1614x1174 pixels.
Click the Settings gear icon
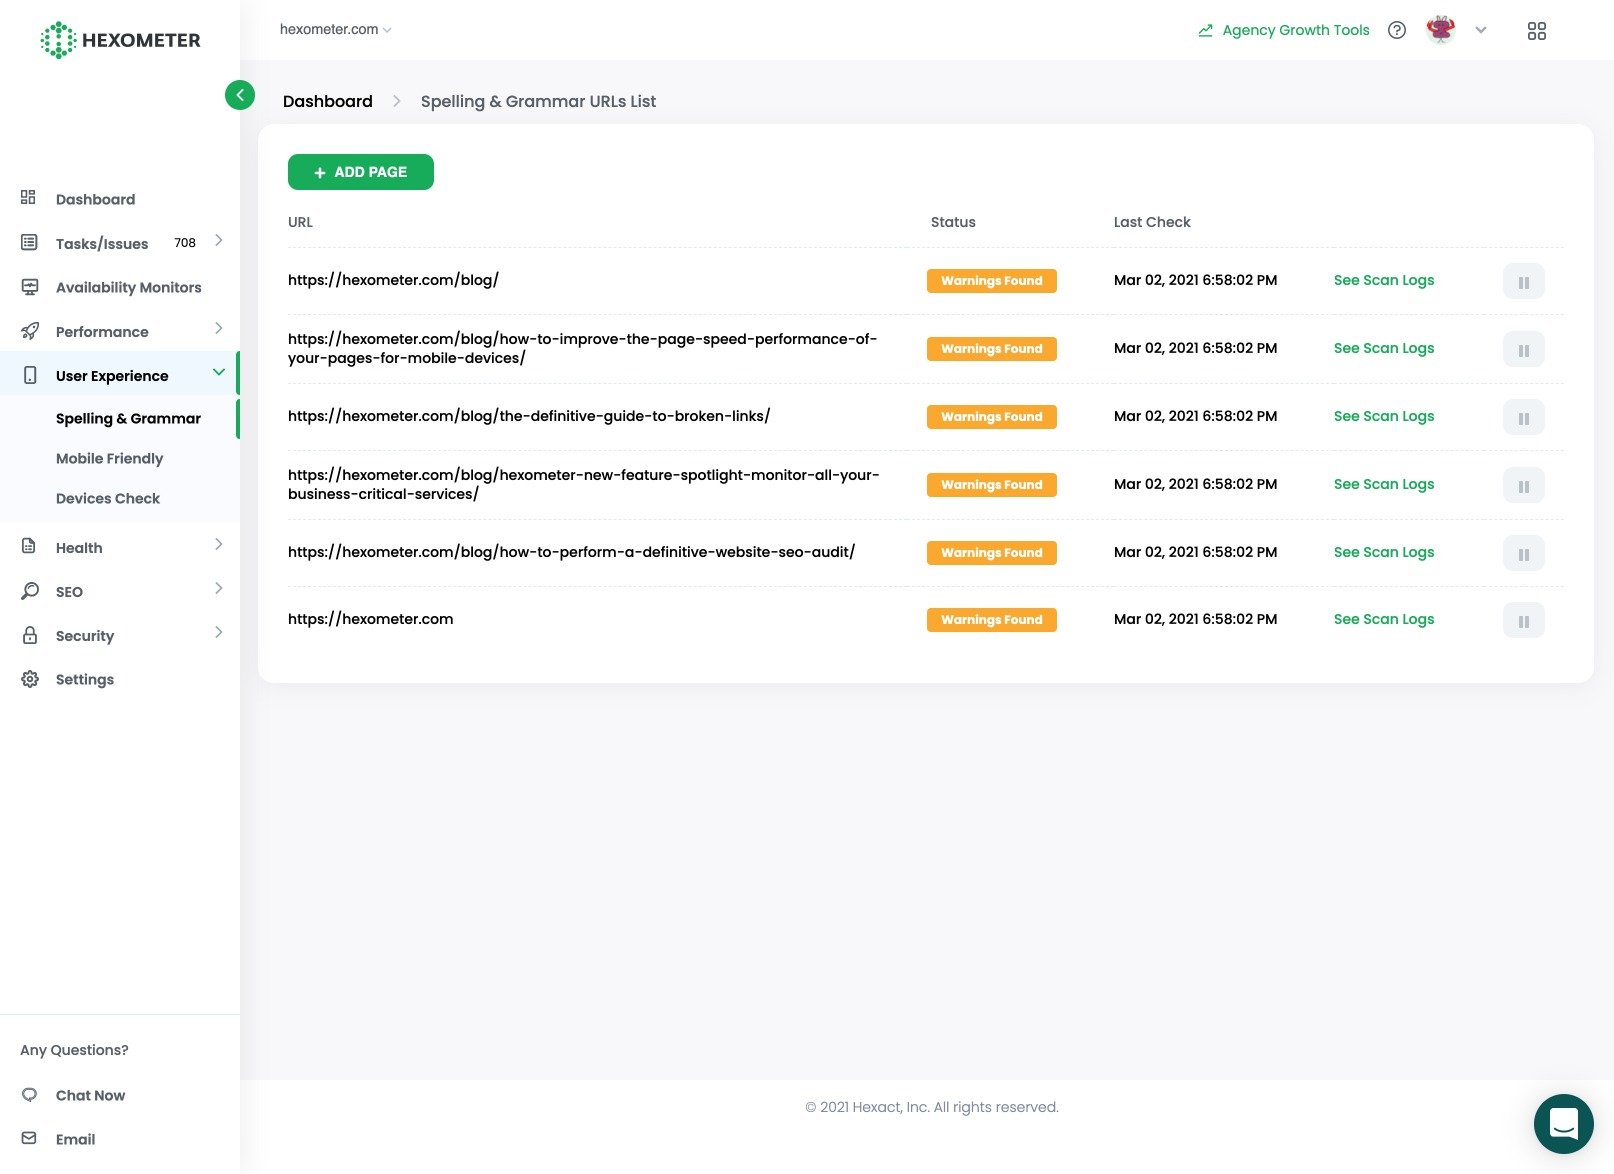pos(30,679)
